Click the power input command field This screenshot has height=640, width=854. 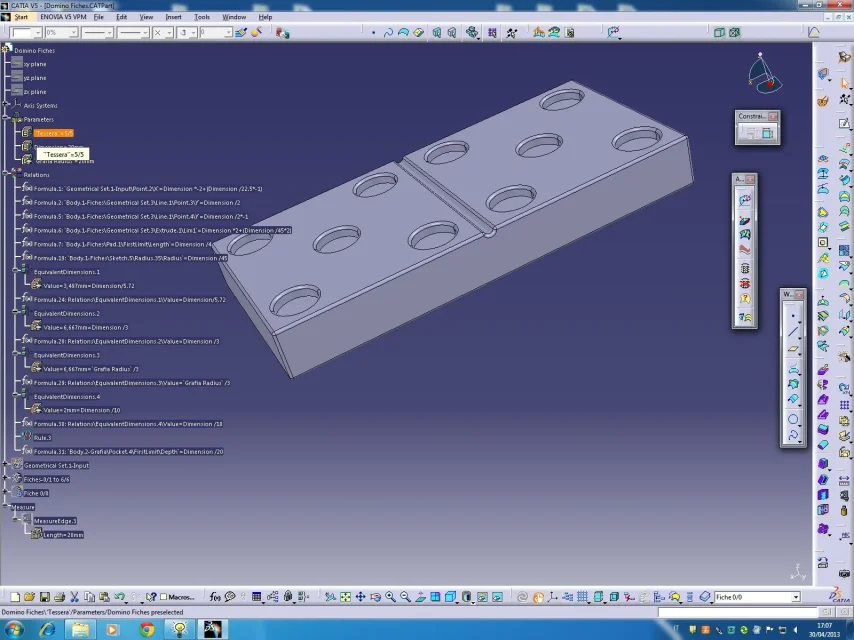tap(738, 612)
